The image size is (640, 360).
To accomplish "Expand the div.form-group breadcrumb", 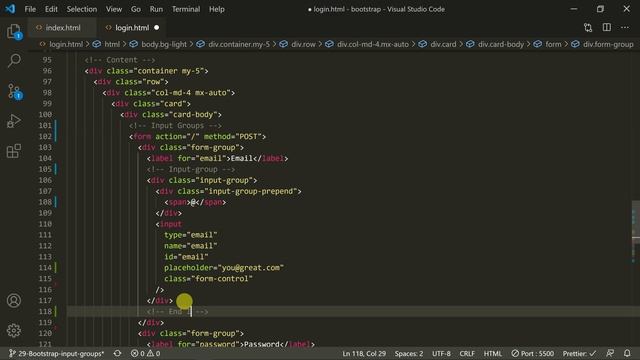I will (x=608, y=44).
